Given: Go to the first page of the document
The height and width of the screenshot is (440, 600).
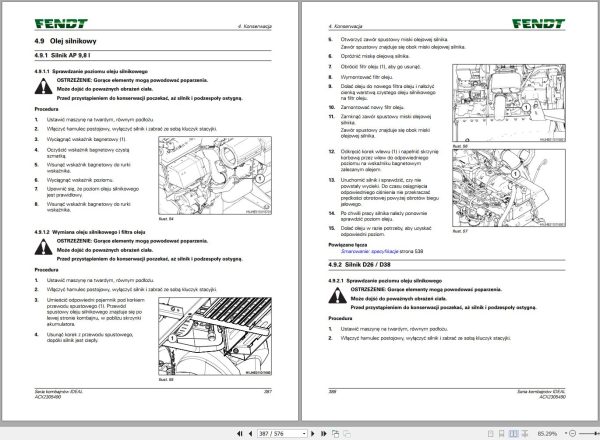Looking at the screenshot, I should (240, 433).
